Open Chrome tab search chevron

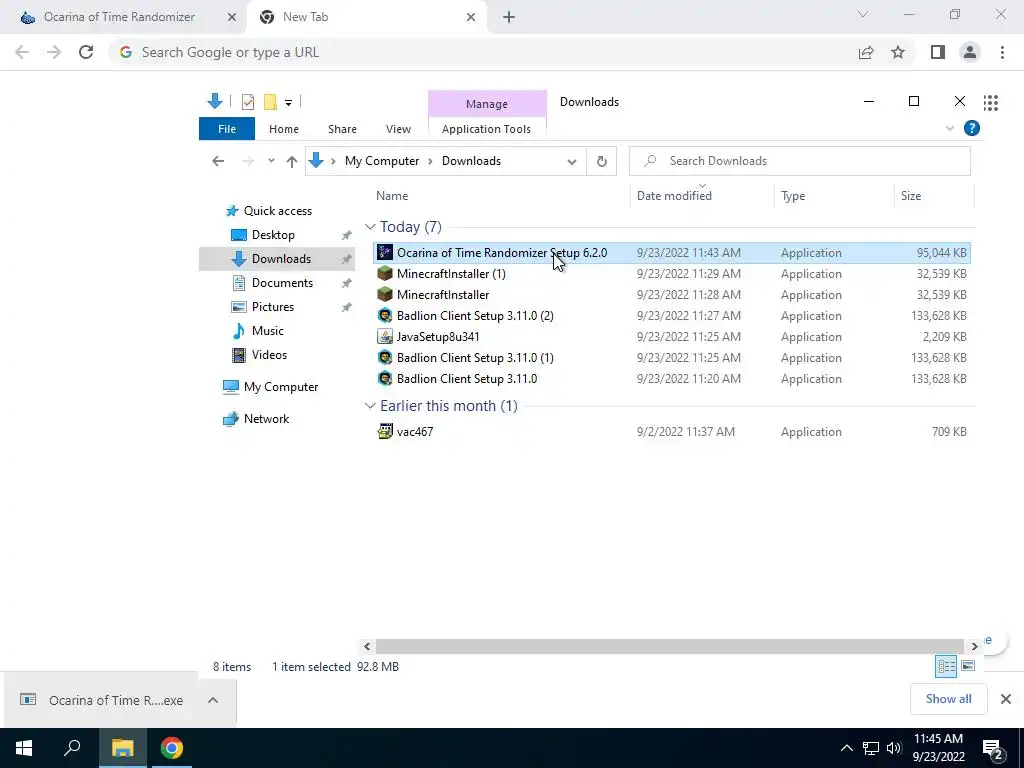(x=863, y=14)
